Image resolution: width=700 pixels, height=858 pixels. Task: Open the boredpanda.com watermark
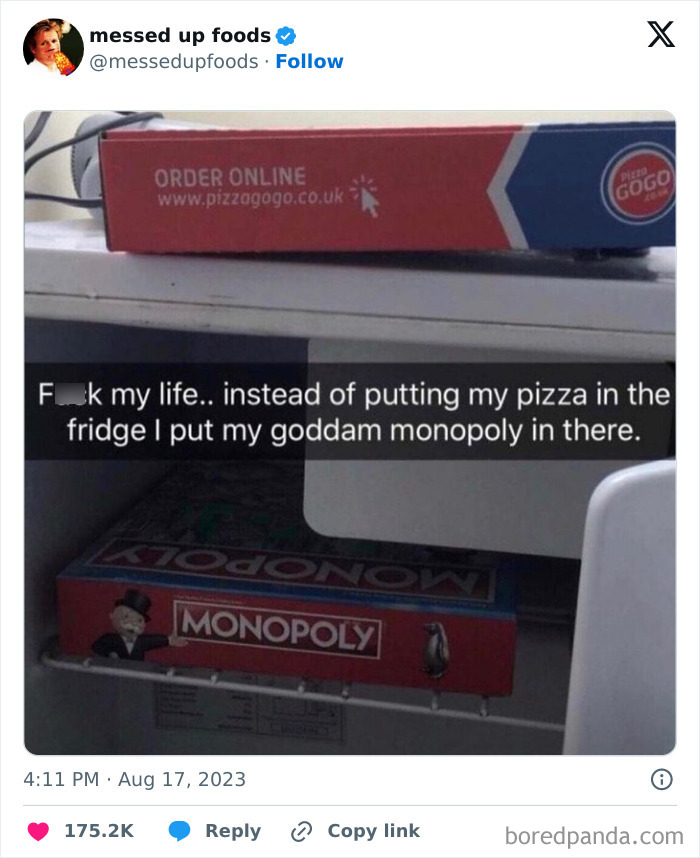coord(594,836)
